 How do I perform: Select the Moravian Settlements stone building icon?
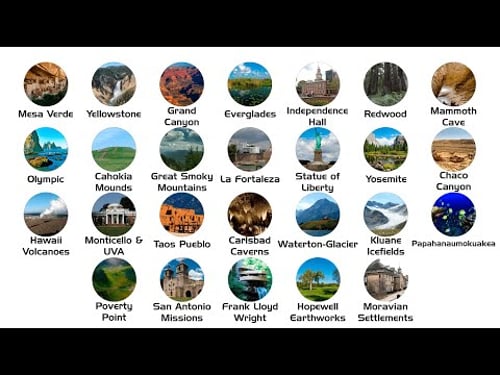[386, 279]
